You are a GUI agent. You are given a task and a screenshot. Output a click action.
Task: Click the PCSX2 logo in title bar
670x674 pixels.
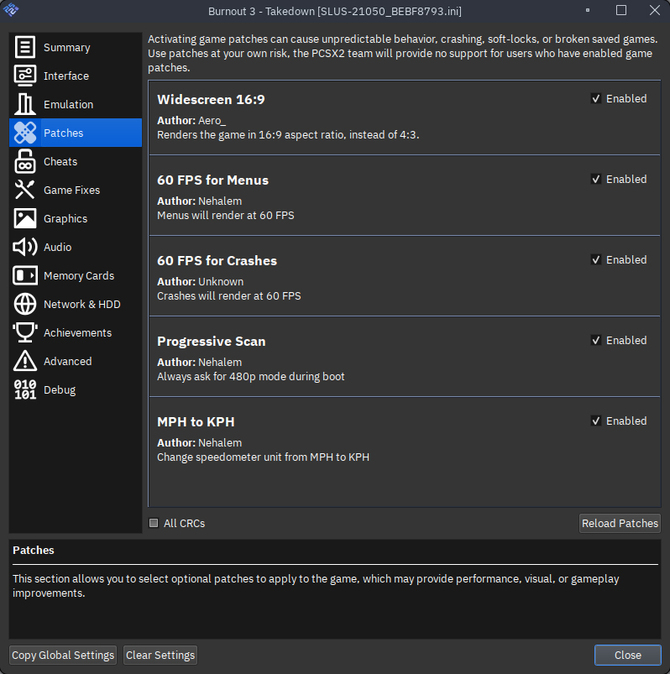pyautogui.click(x=10, y=9)
